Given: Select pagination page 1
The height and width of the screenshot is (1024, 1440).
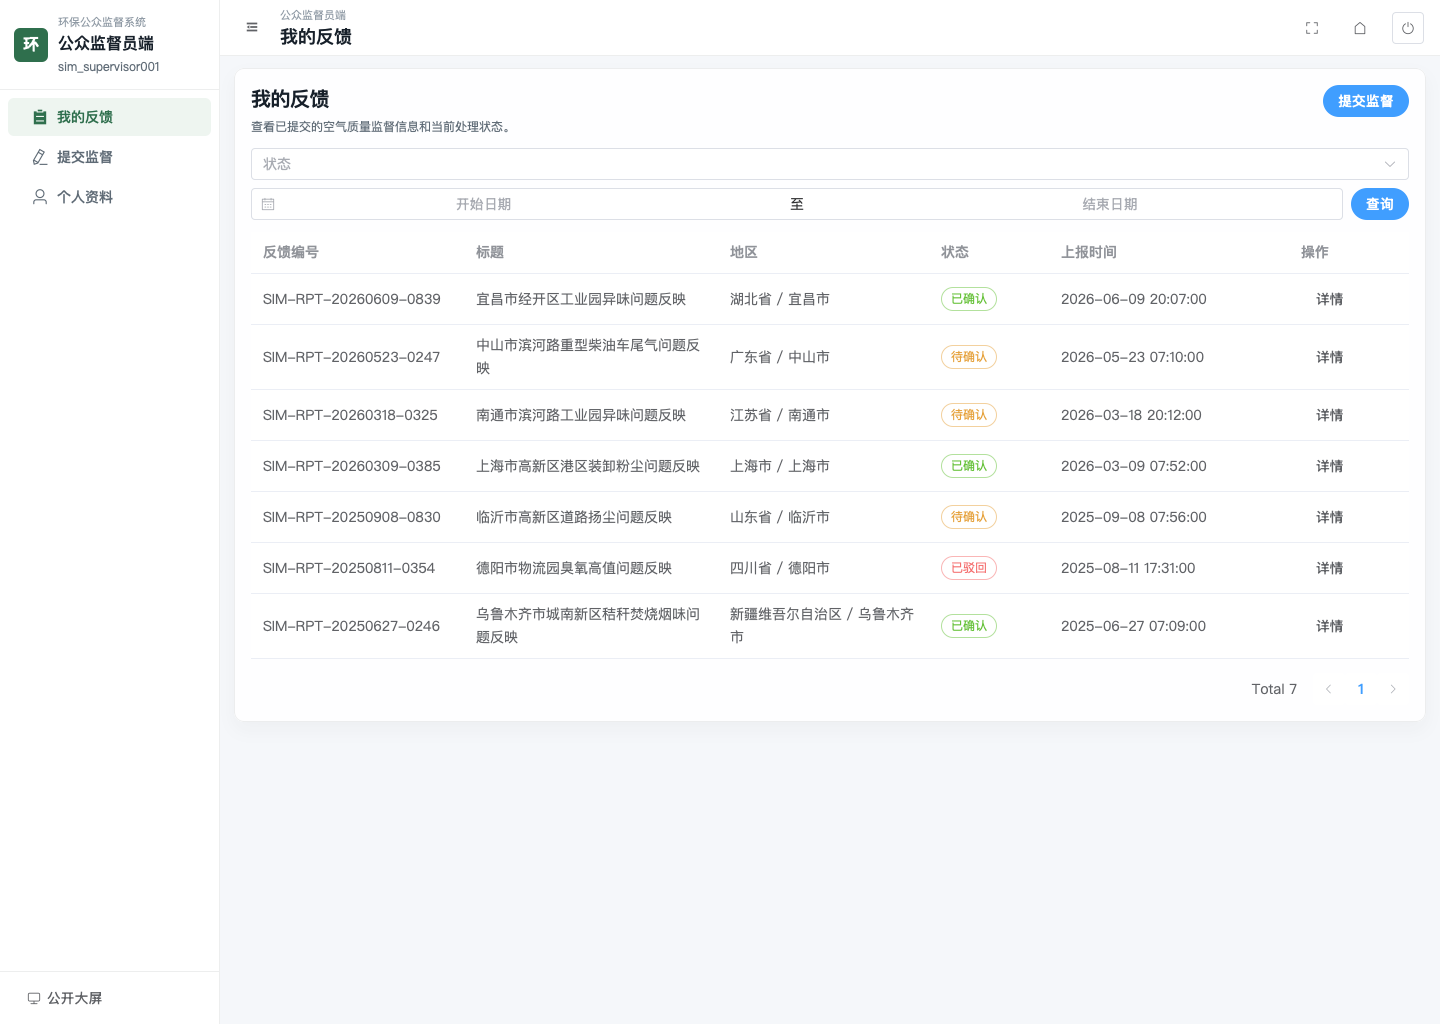Looking at the screenshot, I should click(x=1361, y=689).
